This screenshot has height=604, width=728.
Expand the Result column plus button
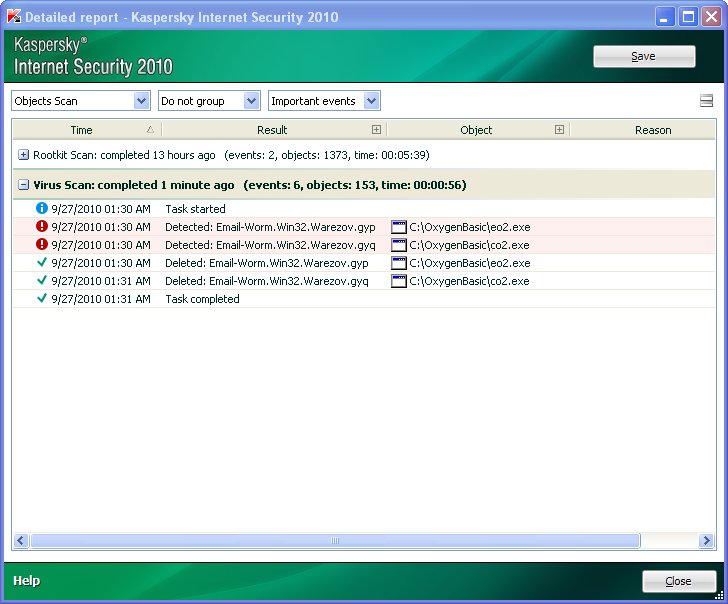click(377, 130)
